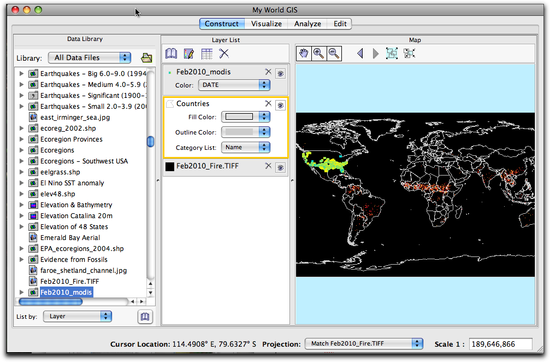Zoom to active layer icon
This screenshot has height=362, width=550.
[x=409, y=53]
